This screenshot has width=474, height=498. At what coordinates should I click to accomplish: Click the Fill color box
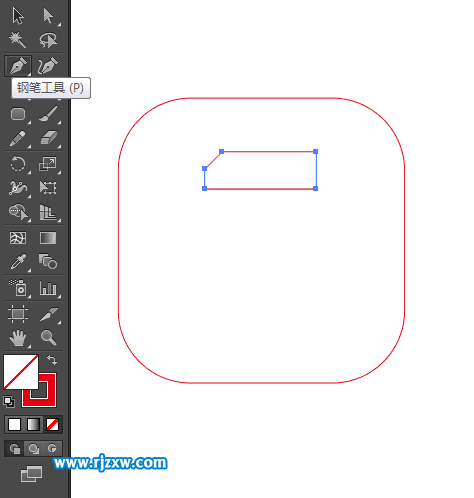21,372
